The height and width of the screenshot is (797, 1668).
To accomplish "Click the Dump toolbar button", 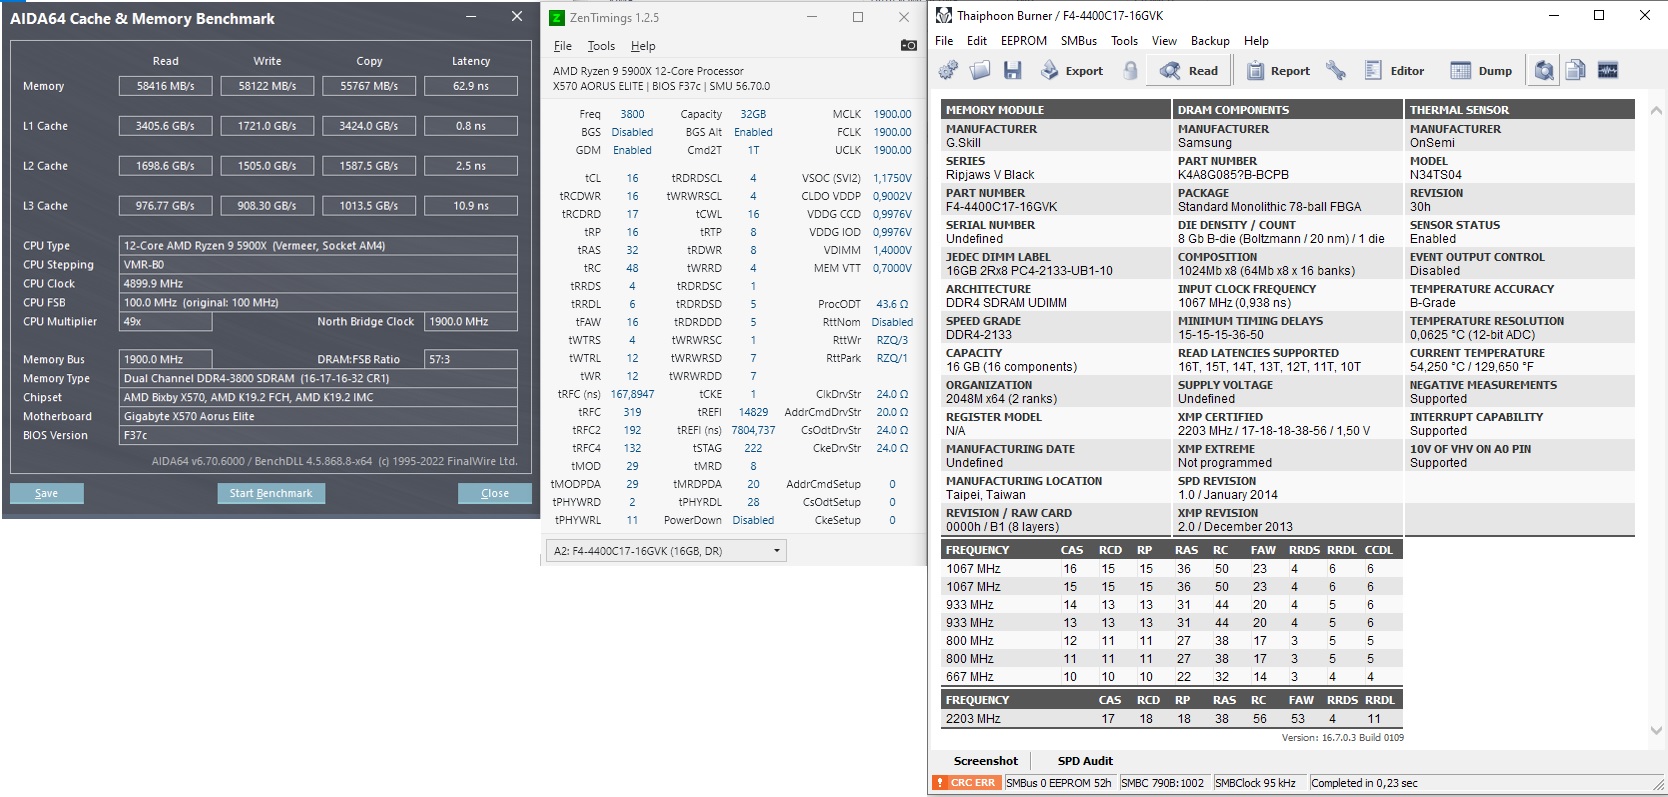I will 1482,70.
